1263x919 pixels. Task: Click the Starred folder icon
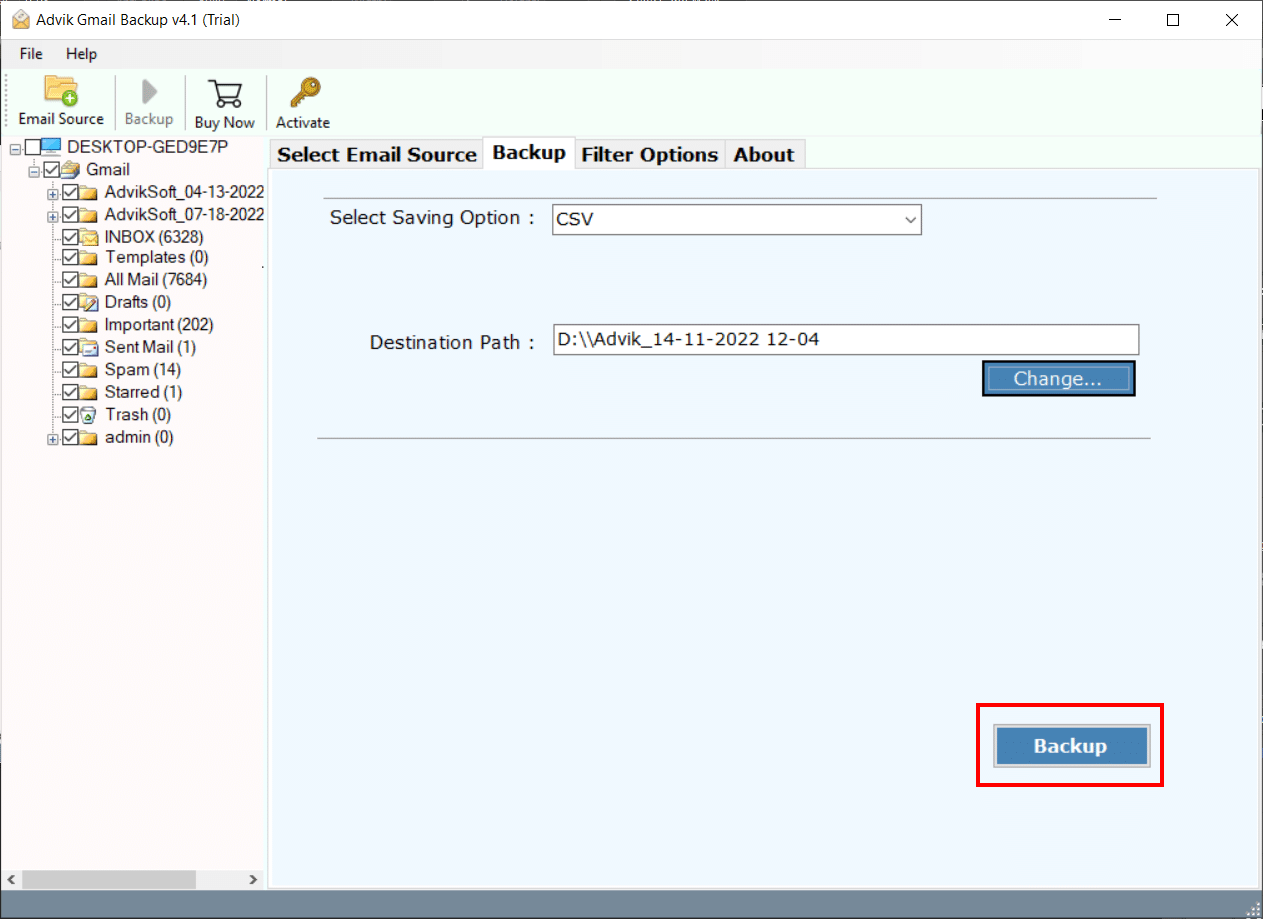[x=89, y=392]
